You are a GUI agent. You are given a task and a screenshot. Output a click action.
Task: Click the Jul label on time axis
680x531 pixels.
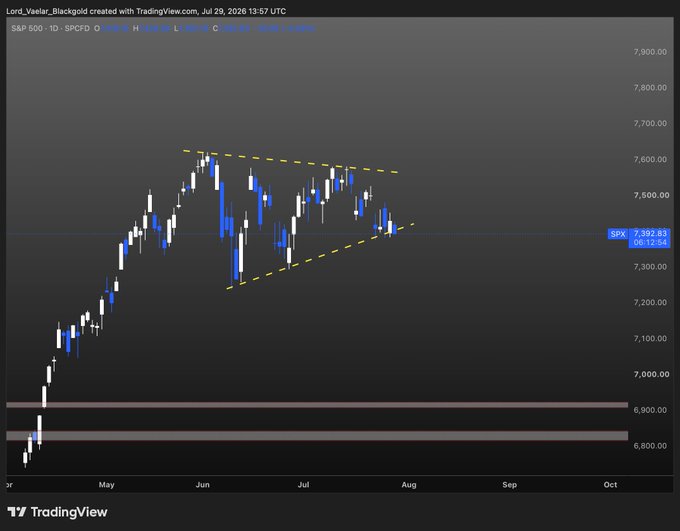click(304, 485)
